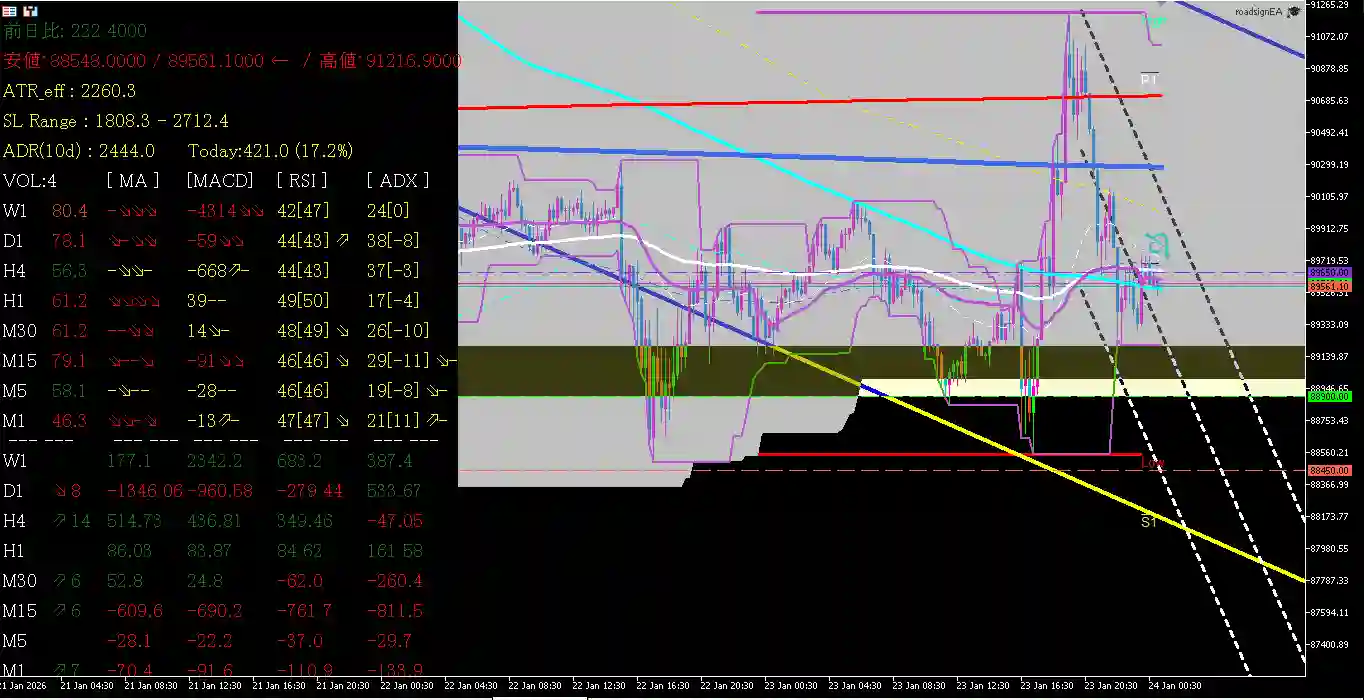
Task: Select the [RSI] column header
Action: click(x=301, y=180)
